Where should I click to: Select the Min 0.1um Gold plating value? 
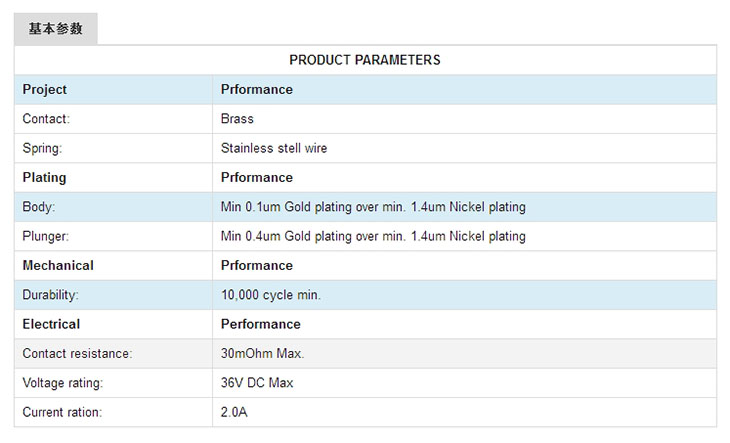(x=373, y=207)
